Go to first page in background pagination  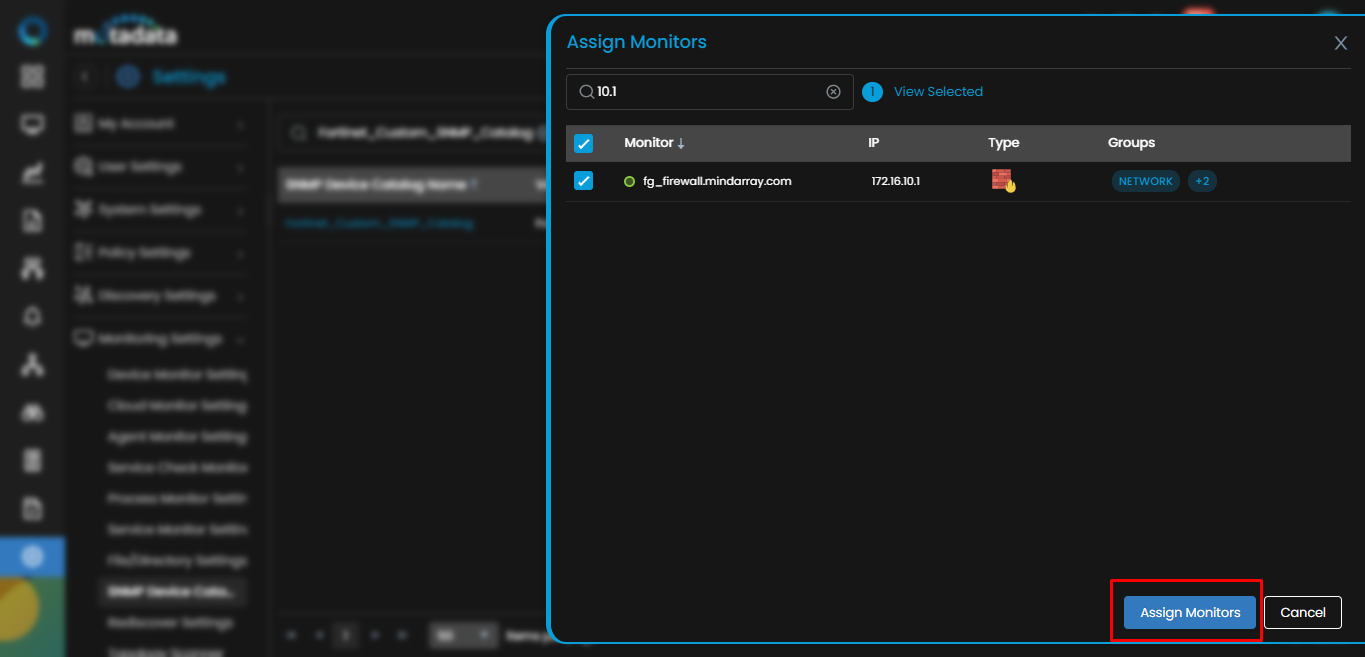point(292,635)
